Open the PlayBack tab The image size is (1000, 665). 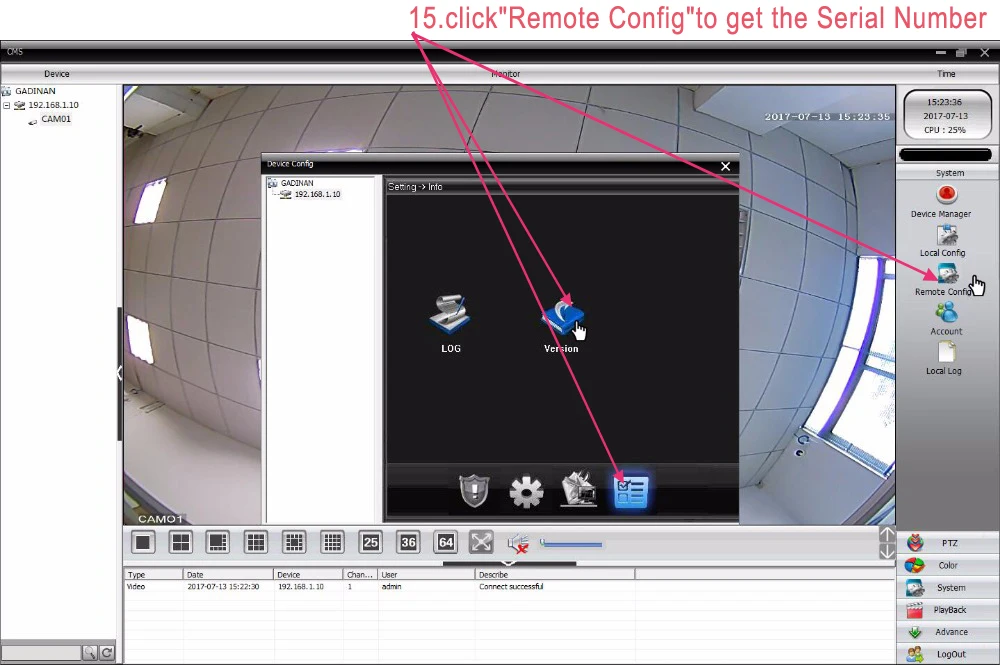[x=948, y=610]
